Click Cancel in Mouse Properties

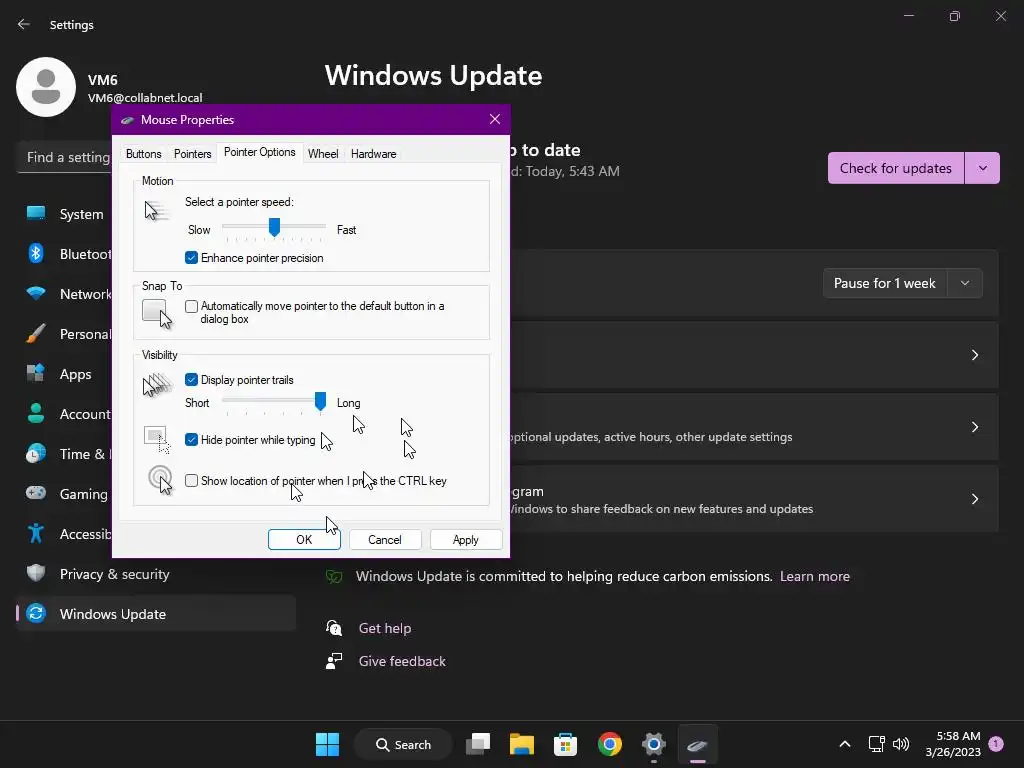385,539
